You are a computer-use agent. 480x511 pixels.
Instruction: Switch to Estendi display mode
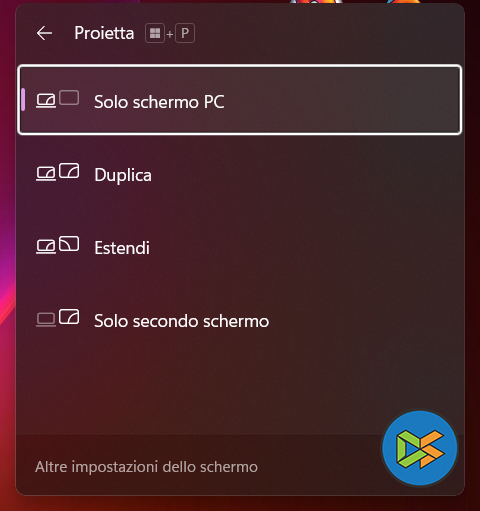click(x=240, y=247)
